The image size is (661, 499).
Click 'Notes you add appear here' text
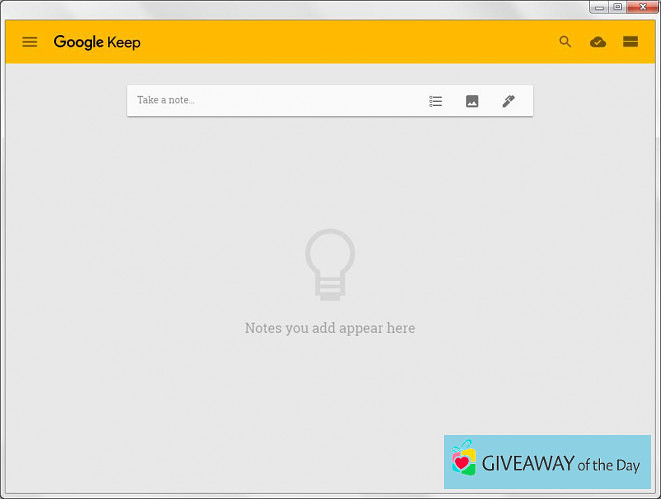click(x=330, y=328)
